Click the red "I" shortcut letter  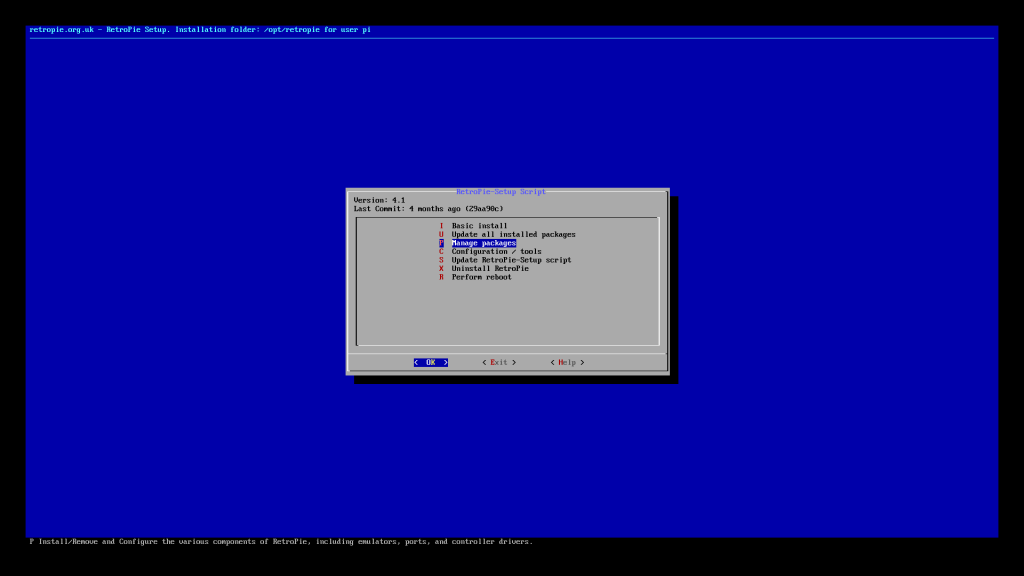pos(440,226)
